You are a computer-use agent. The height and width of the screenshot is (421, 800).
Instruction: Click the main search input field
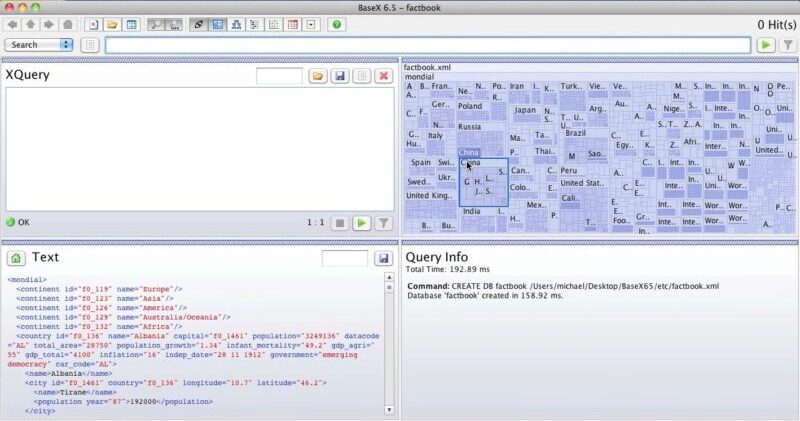428,45
